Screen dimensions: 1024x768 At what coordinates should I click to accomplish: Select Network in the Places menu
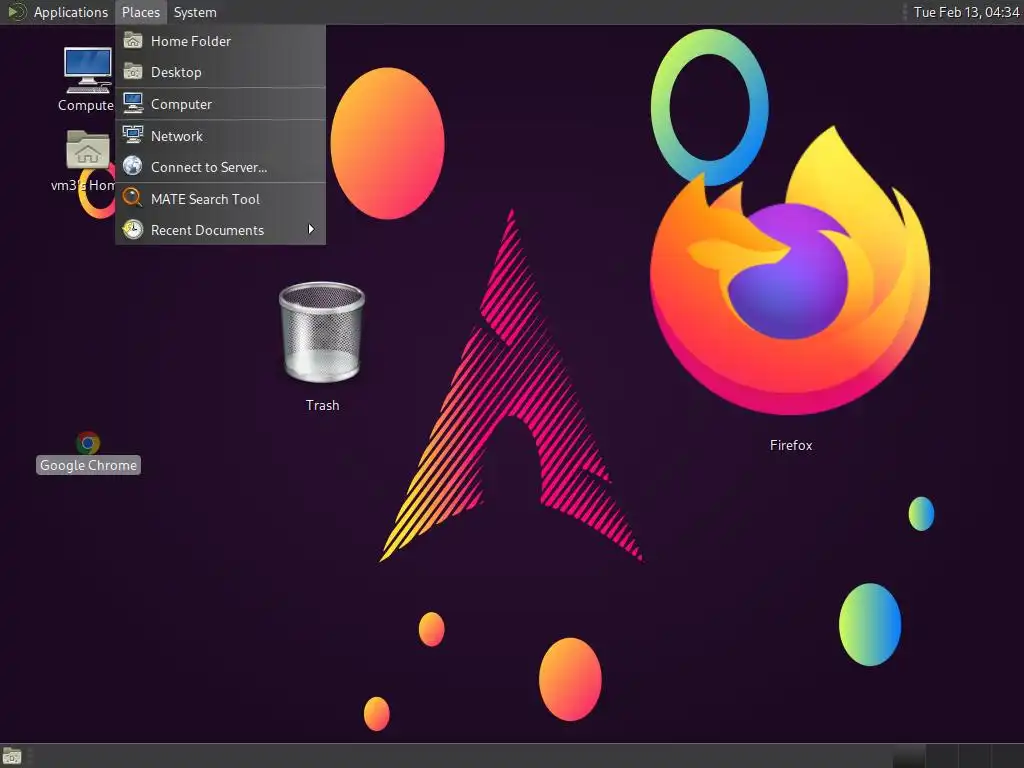[x=221, y=136]
